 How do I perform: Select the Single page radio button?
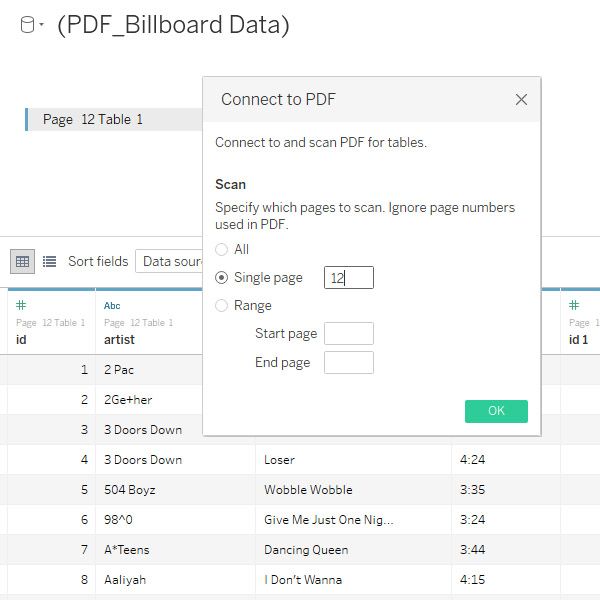[x=222, y=277]
